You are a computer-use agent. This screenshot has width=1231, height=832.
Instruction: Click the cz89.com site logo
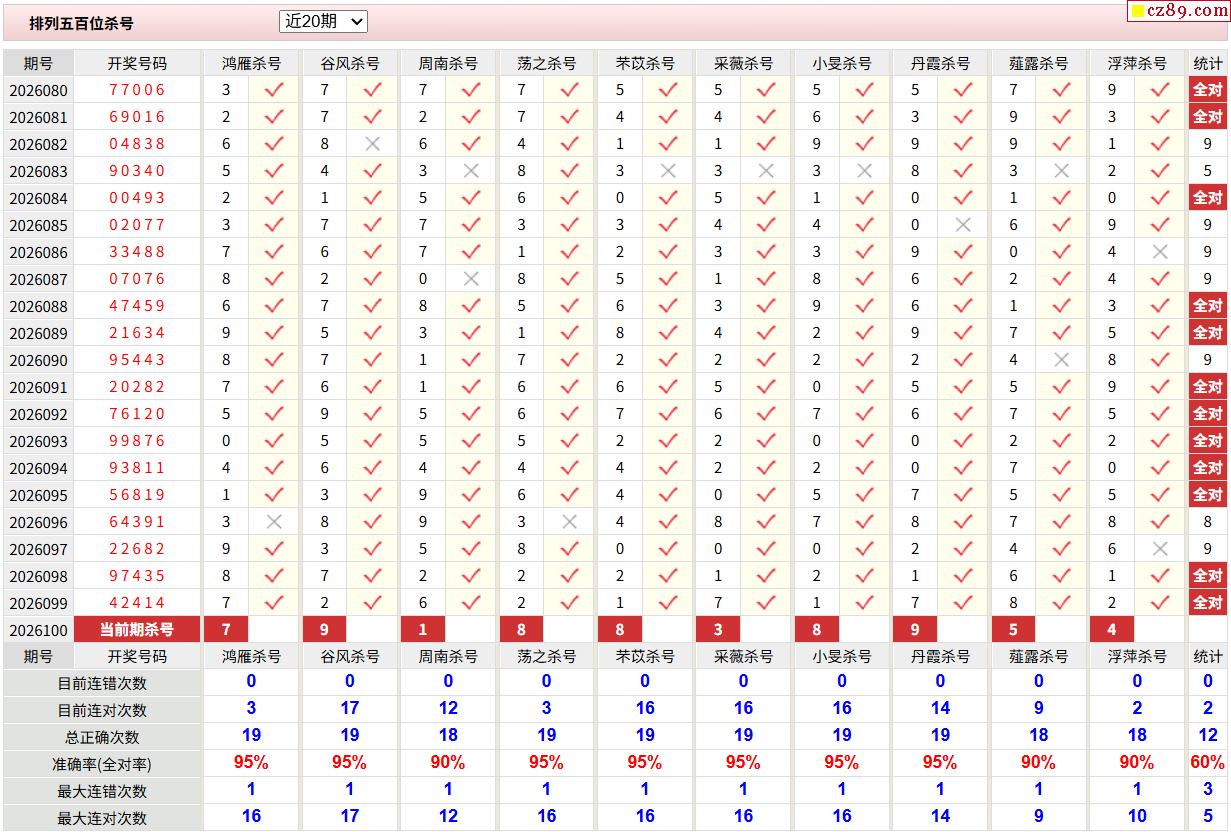pos(1186,11)
